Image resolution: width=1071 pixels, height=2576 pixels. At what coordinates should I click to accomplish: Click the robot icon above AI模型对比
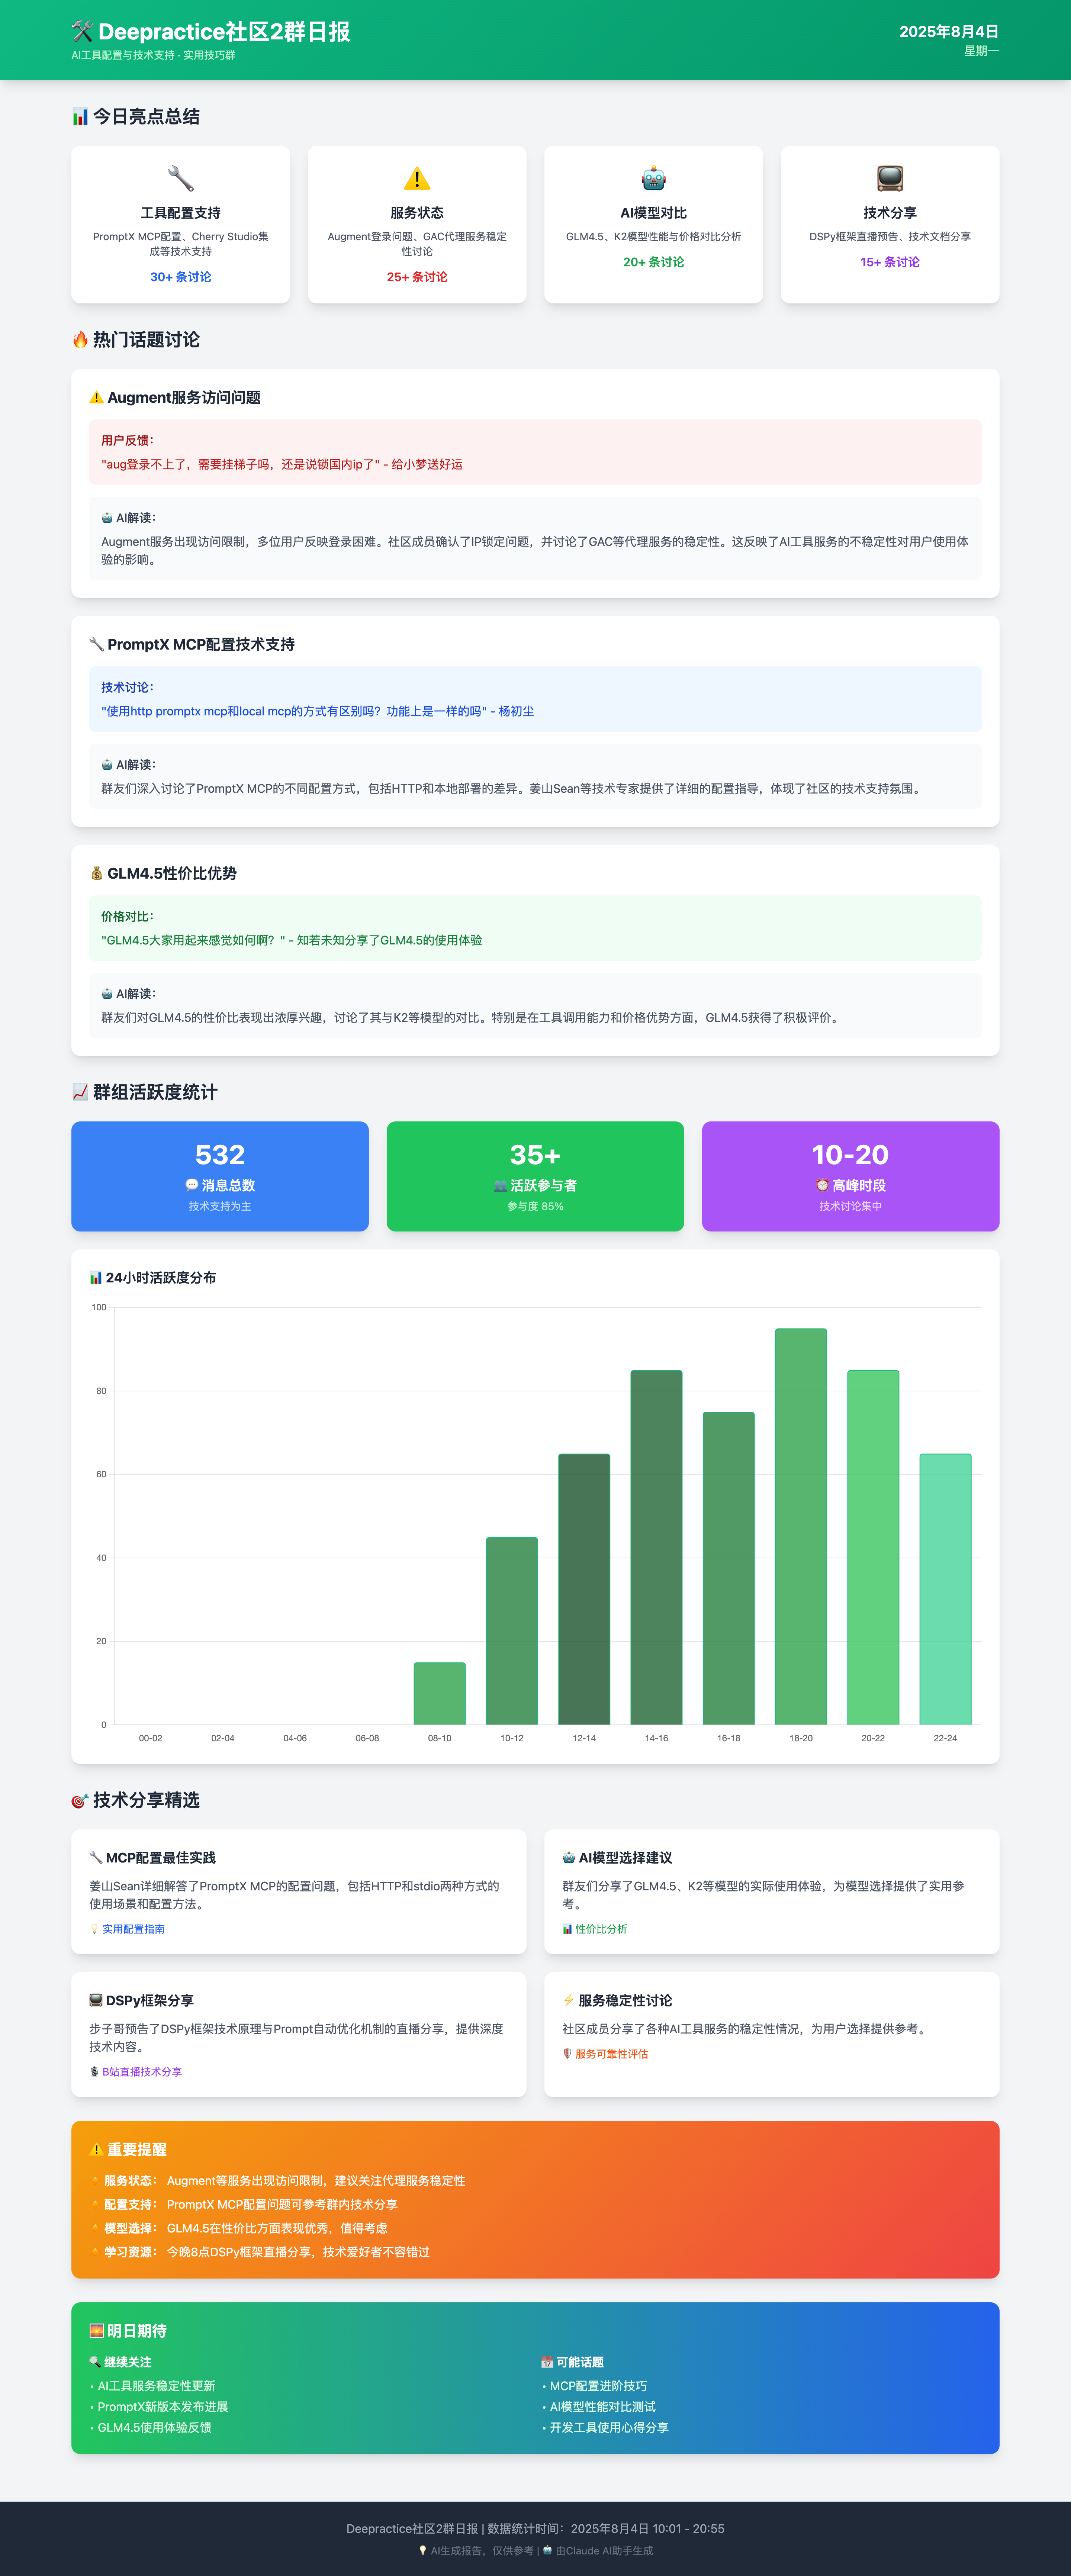[x=653, y=179]
